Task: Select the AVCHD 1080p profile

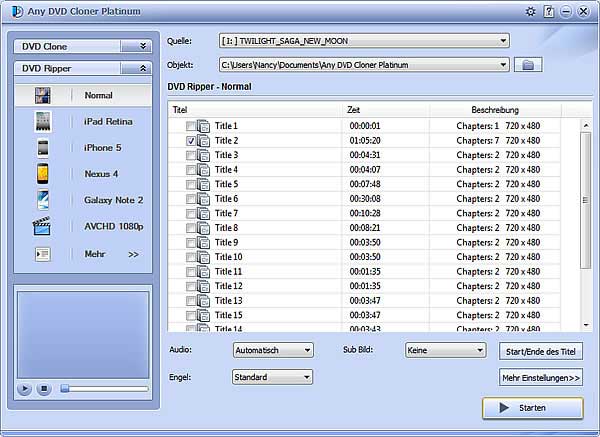Action: 114,226
